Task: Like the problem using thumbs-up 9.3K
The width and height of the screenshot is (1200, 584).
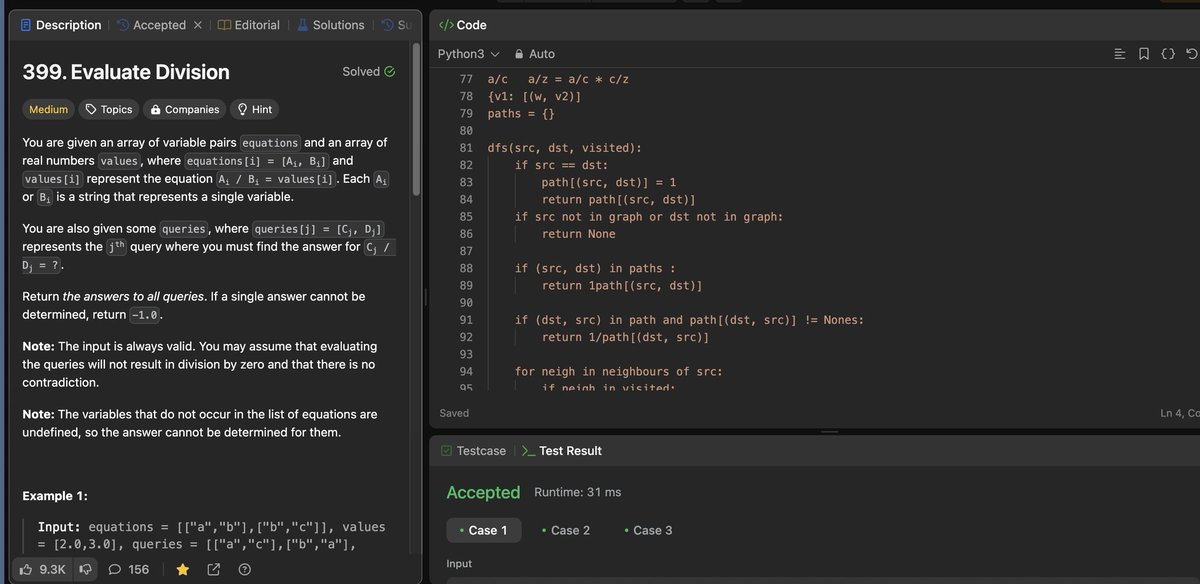Action: coord(43,570)
